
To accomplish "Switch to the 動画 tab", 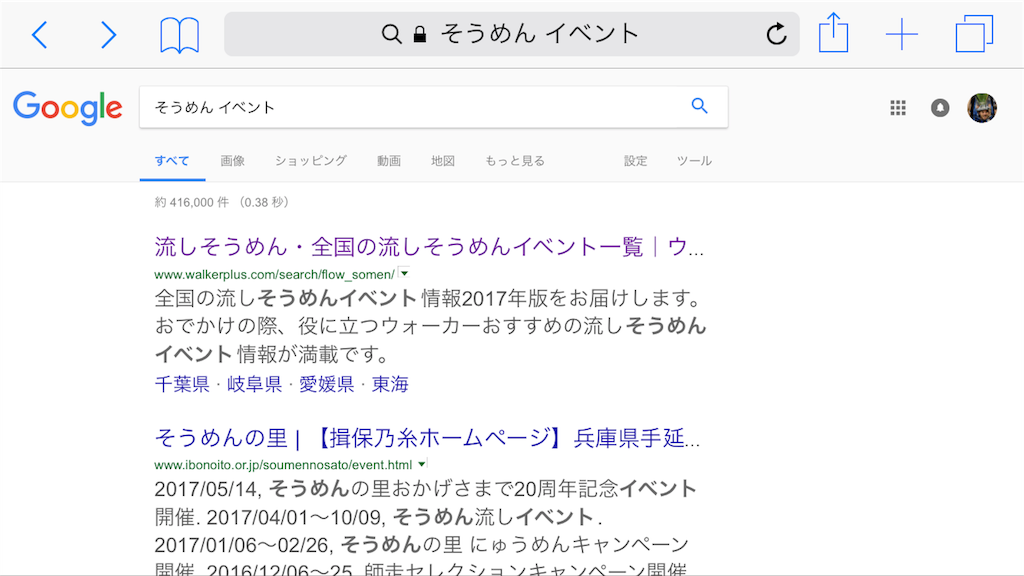I will click(x=389, y=161).
